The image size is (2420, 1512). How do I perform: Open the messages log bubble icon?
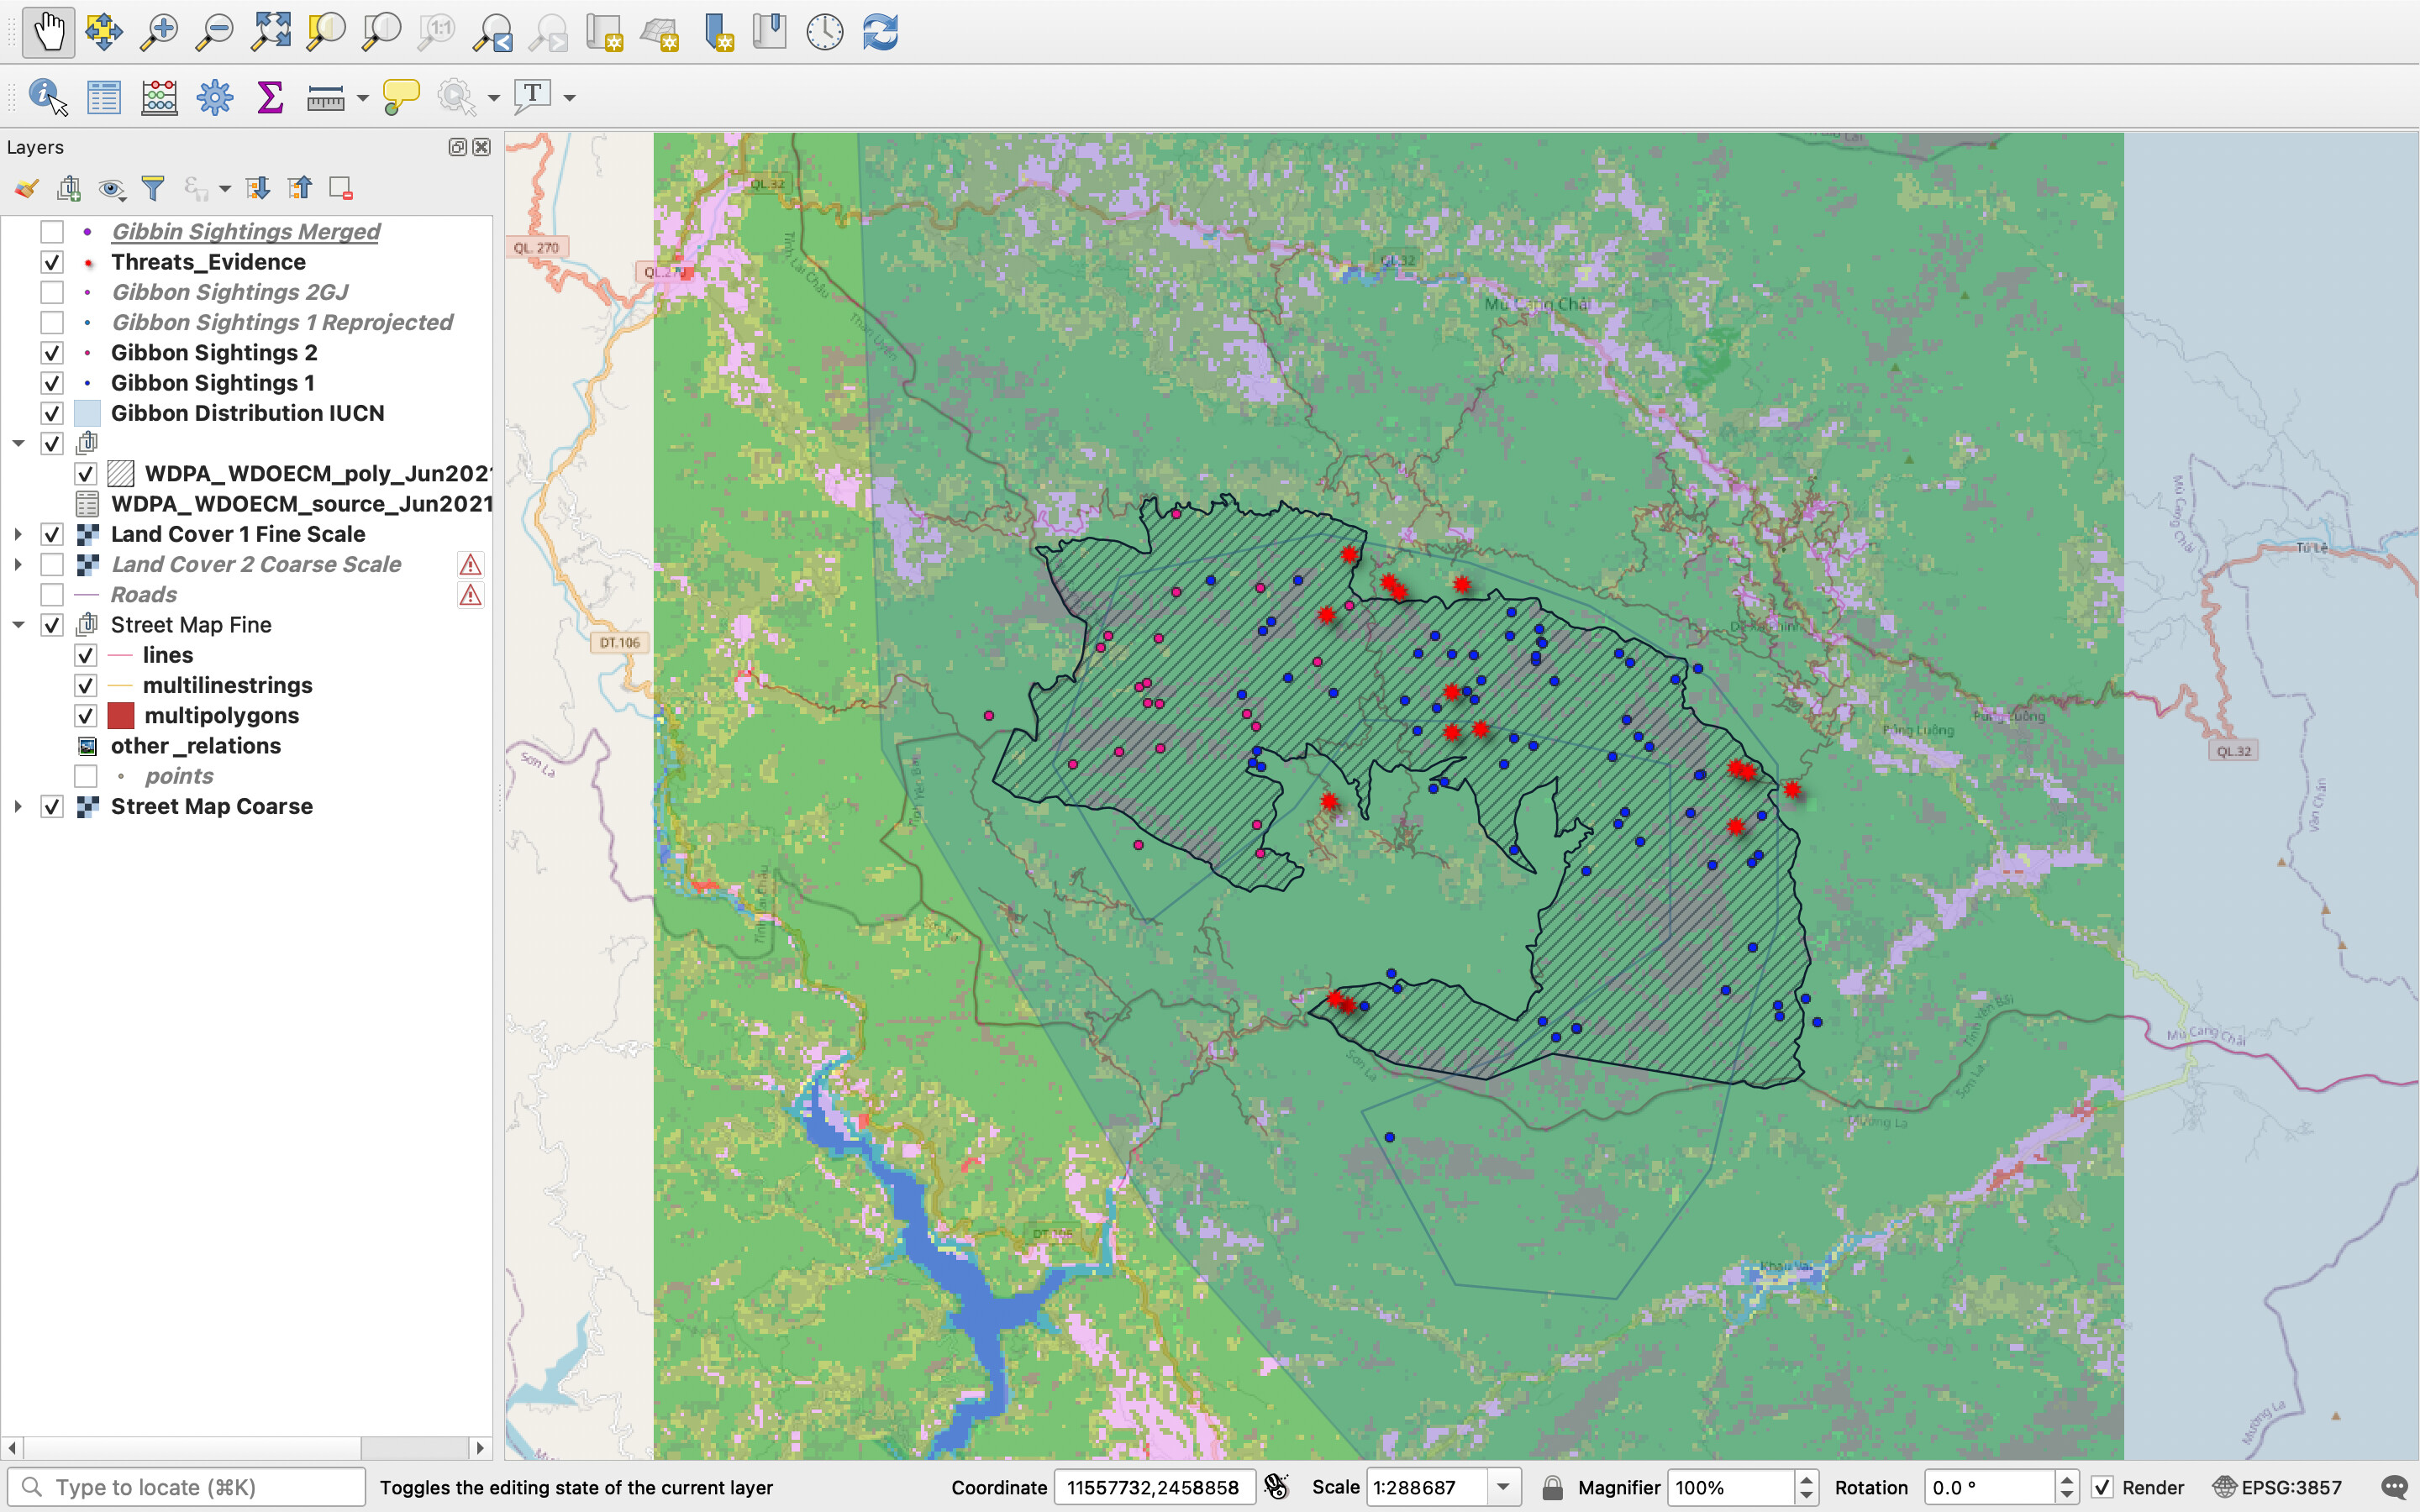tap(2394, 1487)
